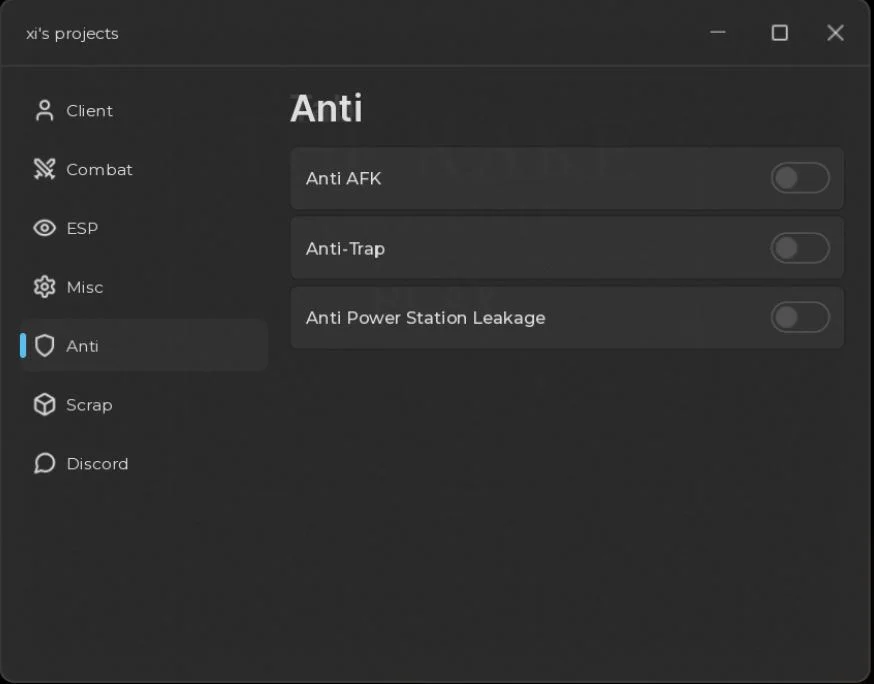Click the Discord chat bubble icon

point(45,463)
